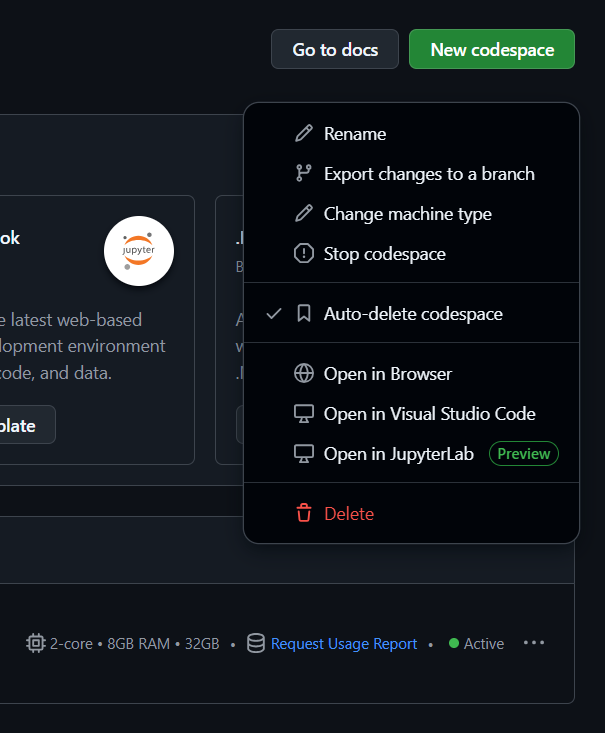605x733 pixels.
Task: Open the three-dot codespace options menu
Action: point(534,643)
